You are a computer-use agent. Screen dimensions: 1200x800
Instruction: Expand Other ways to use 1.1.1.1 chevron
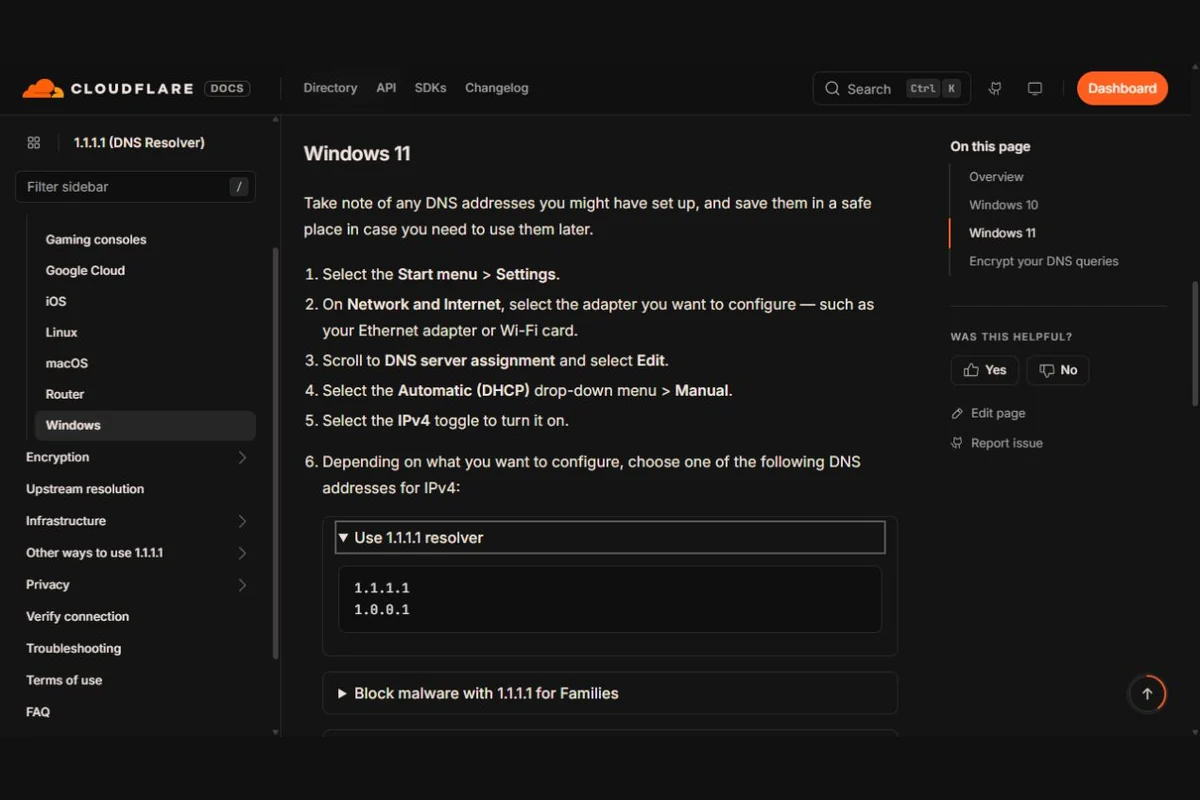tap(242, 553)
